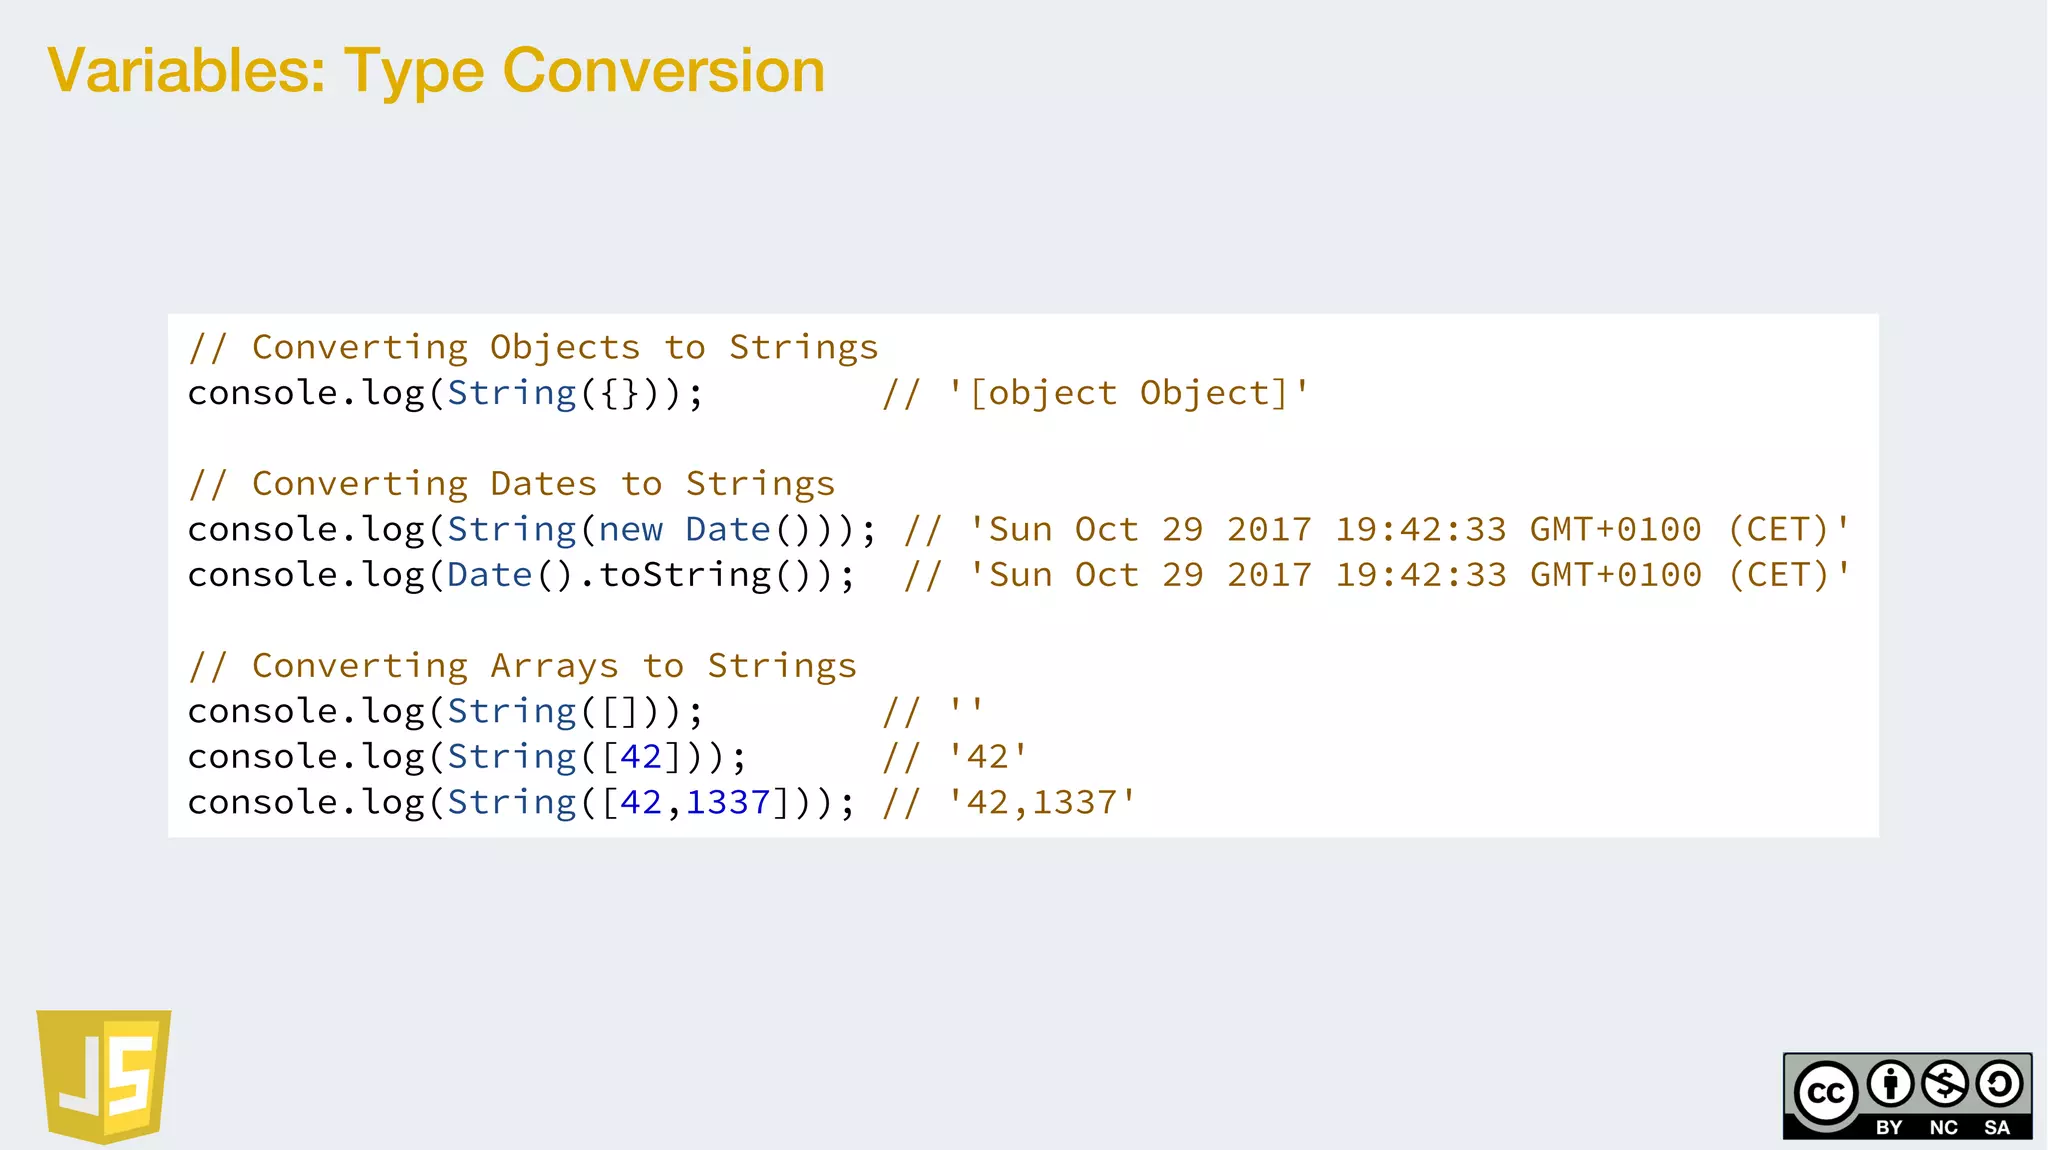The width and height of the screenshot is (2048, 1150).
Task: Click the Creative Commons CC circle icon
Action: [1826, 1093]
